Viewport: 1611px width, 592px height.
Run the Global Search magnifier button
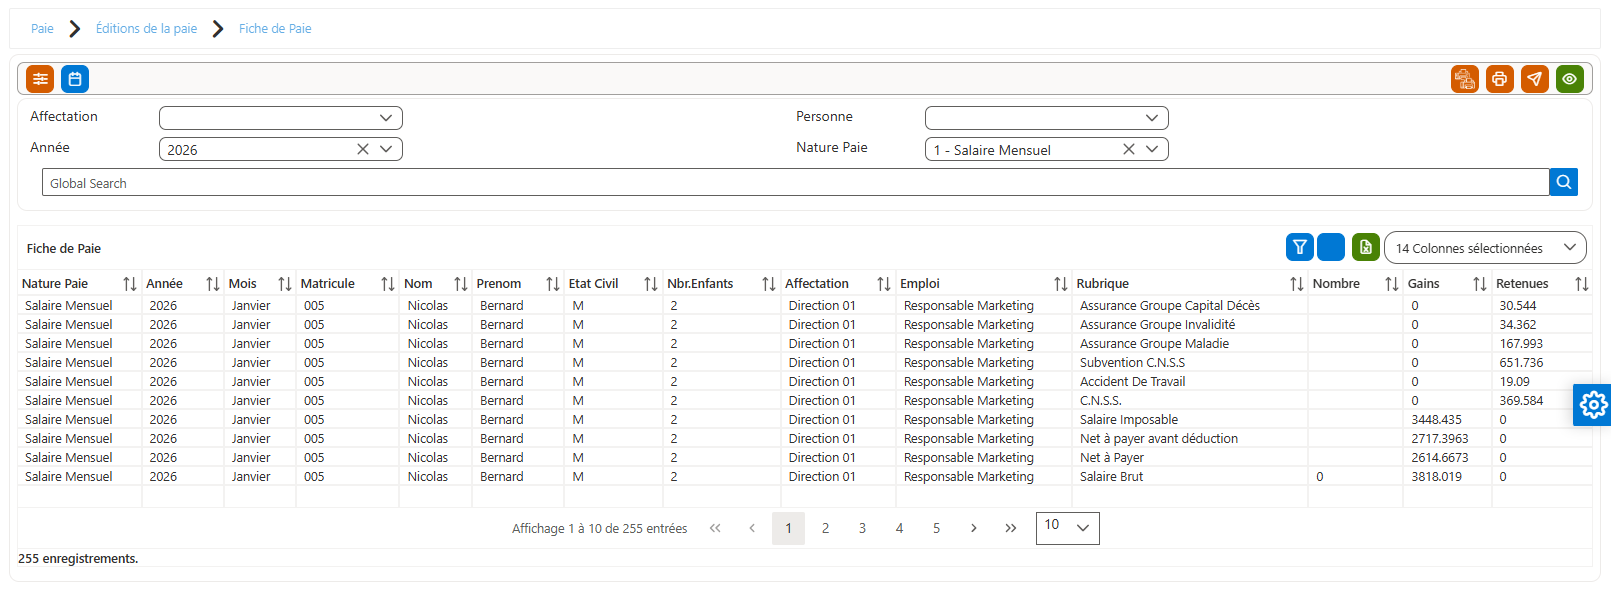pyautogui.click(x=1564, y=182)
